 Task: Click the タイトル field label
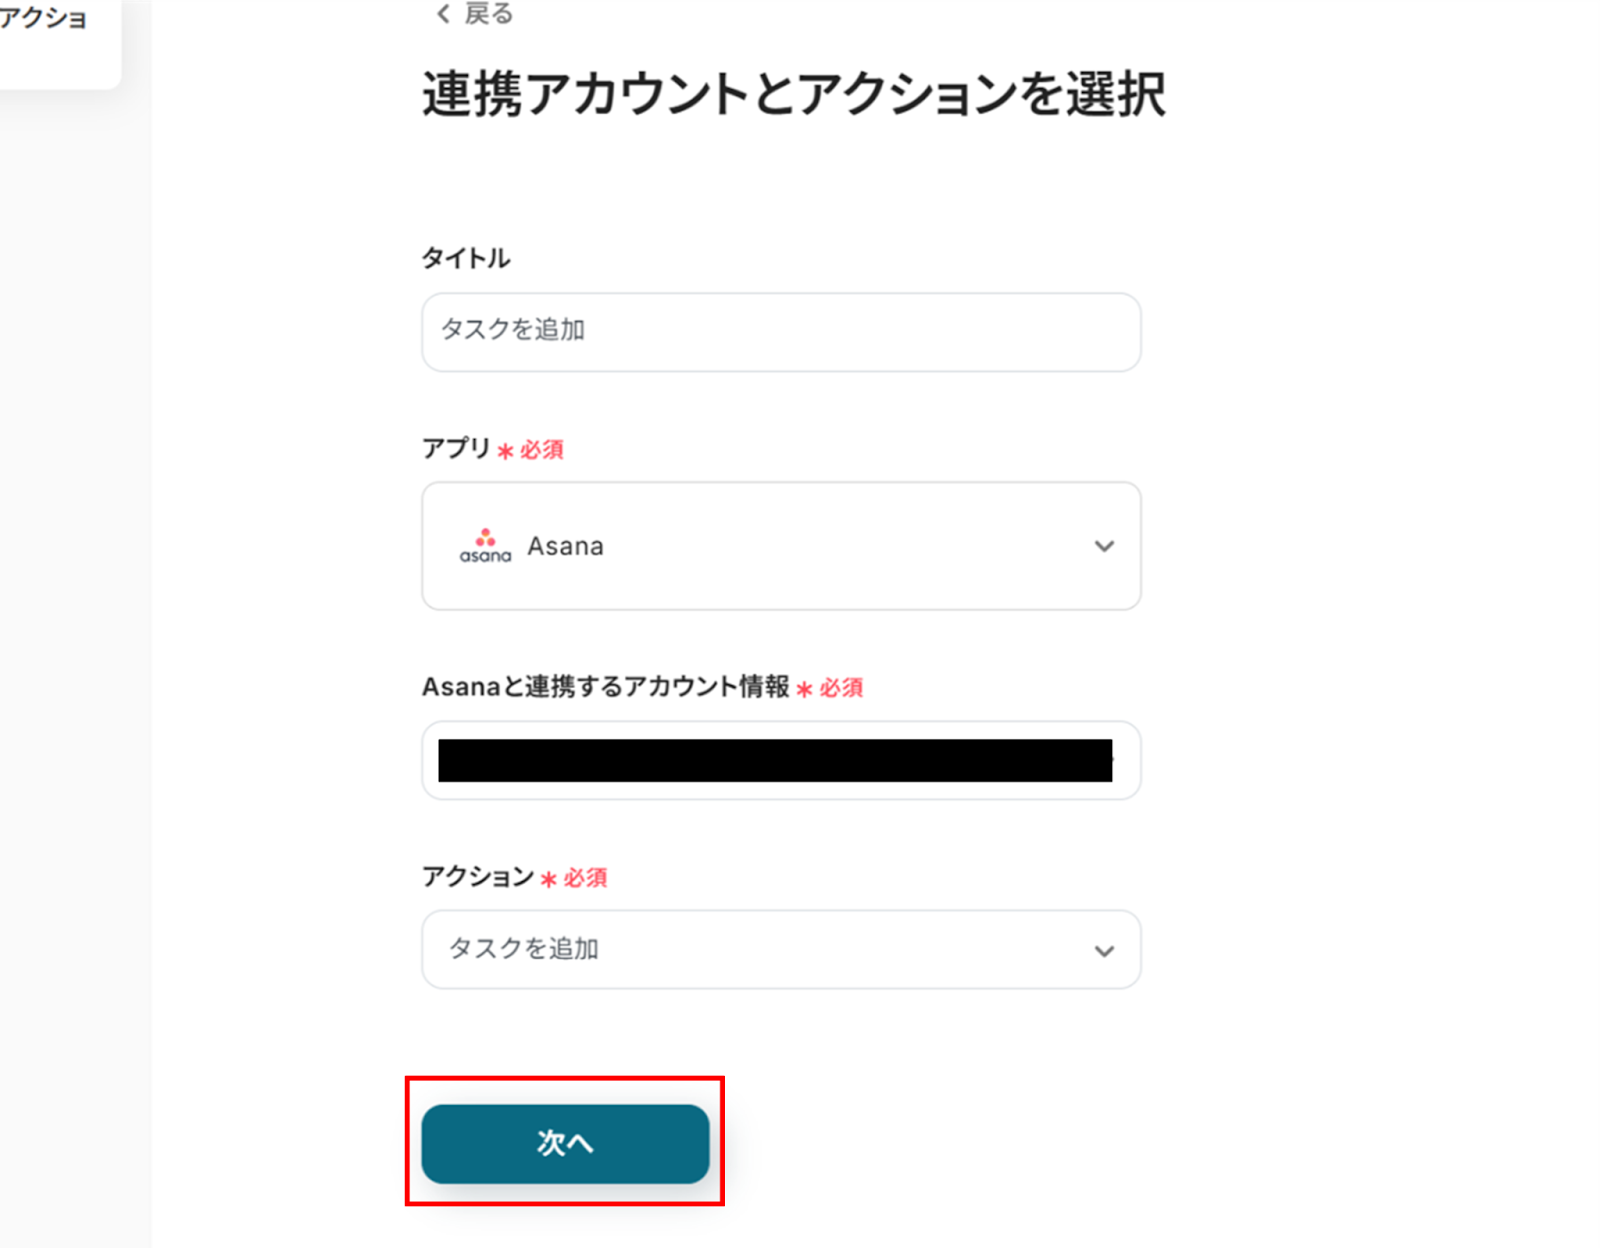466,258
